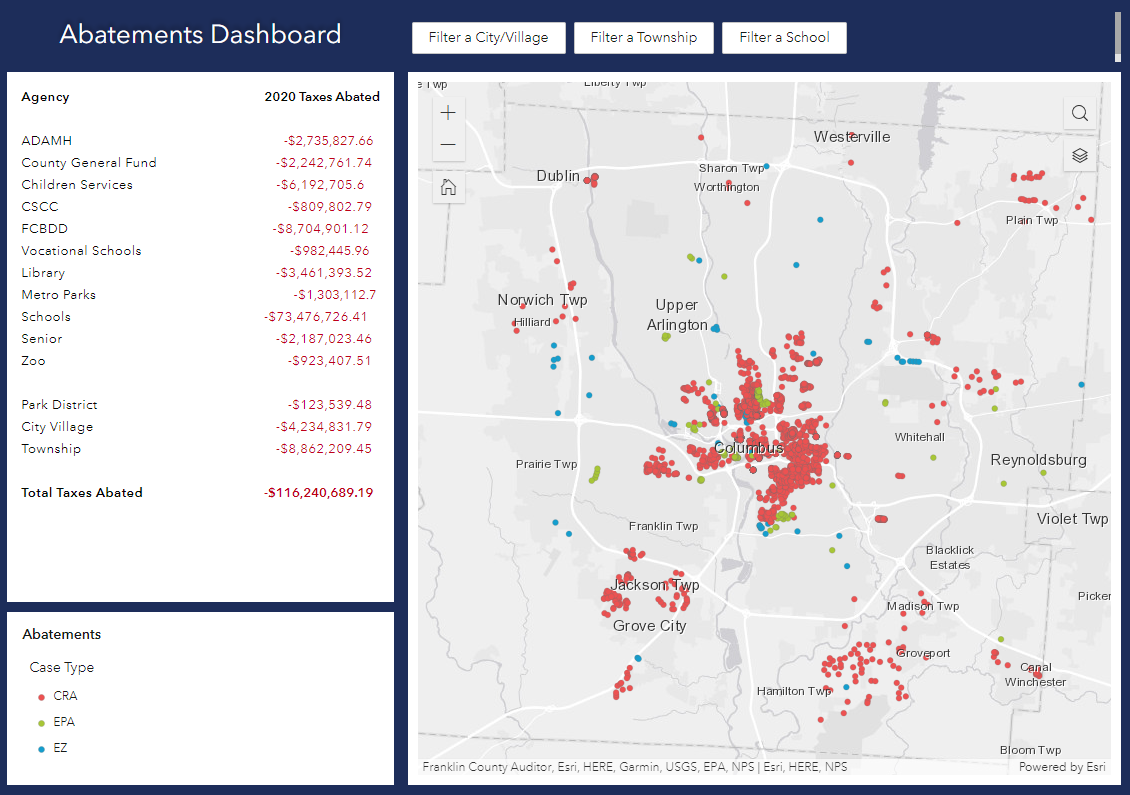Select the Children Services row label

coord(77,185)
